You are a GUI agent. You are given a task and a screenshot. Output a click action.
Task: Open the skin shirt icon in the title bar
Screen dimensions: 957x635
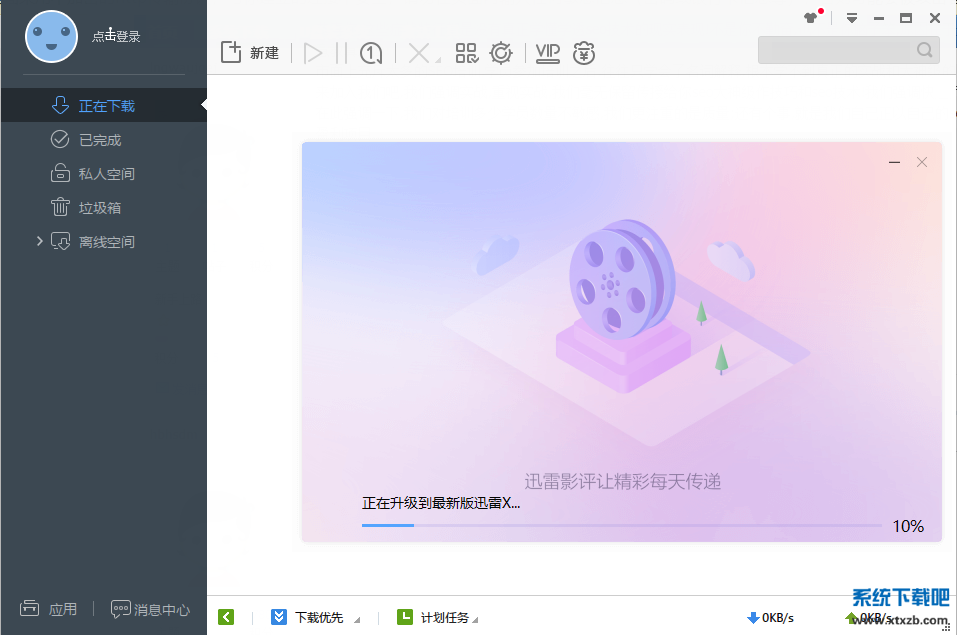811,18
